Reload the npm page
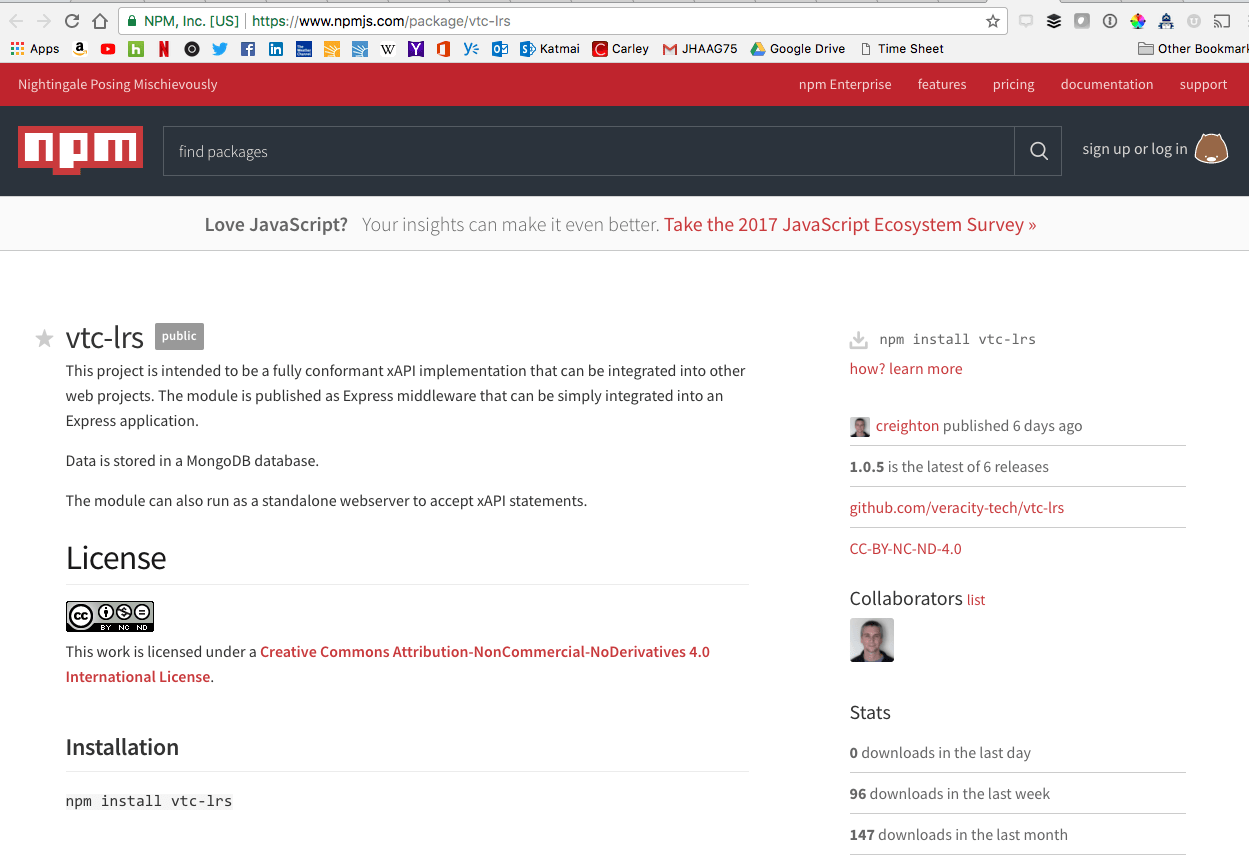The width and height of the screenshot is (1249, 860). 72,21
